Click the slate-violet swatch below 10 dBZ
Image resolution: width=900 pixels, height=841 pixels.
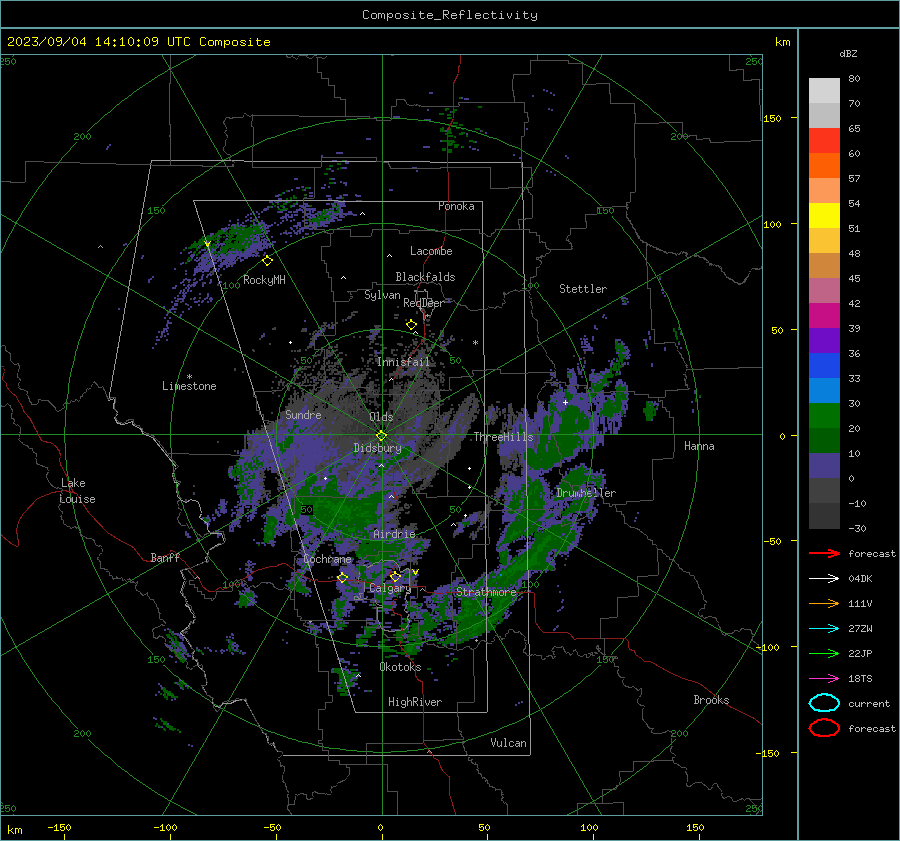pos(824,466)
